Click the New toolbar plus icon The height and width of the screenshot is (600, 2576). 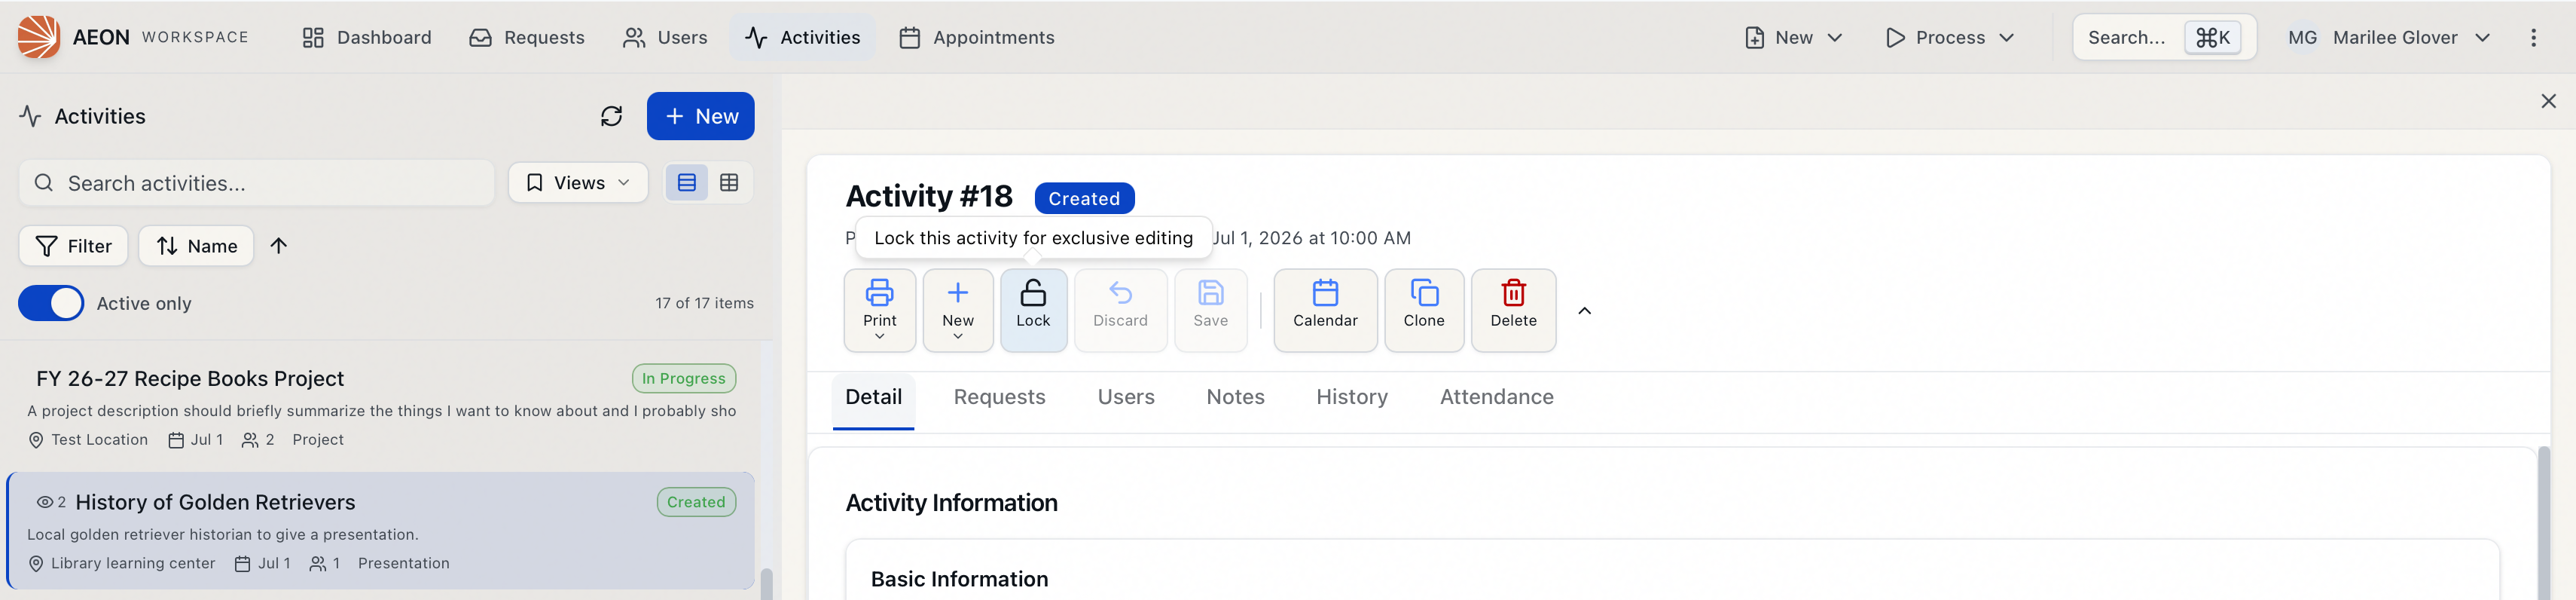(957, 293)
